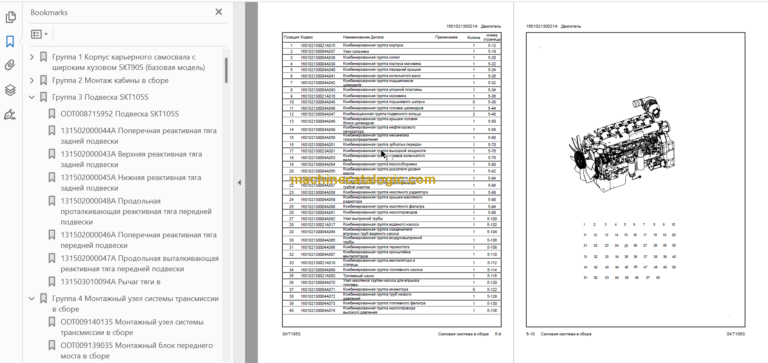Click the bookmark icon beside 131502000045A
Image resolution: width=768 pixels, height=363 pixels.
pos(51,178)
